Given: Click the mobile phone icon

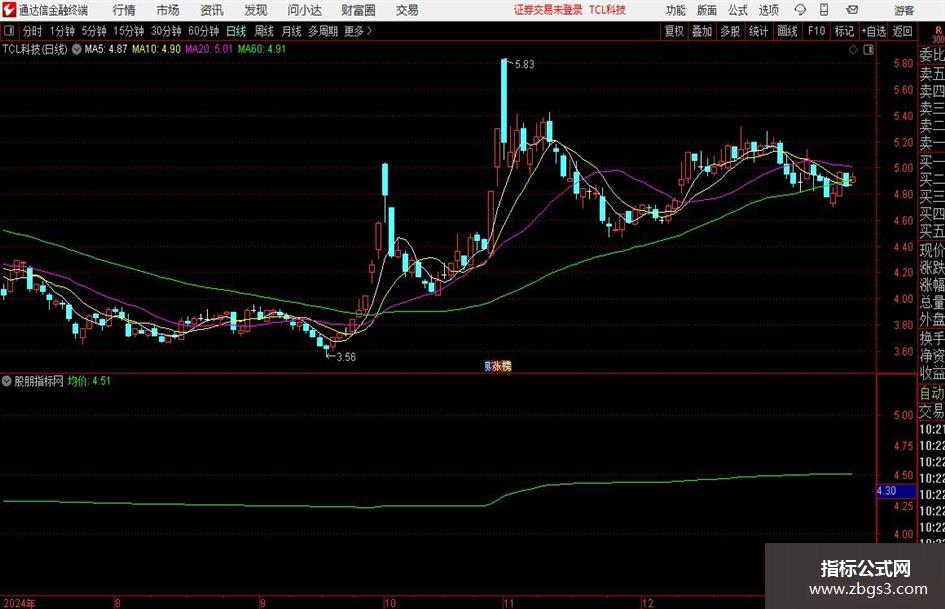Looking at the screenshot, I should (824, 10).
